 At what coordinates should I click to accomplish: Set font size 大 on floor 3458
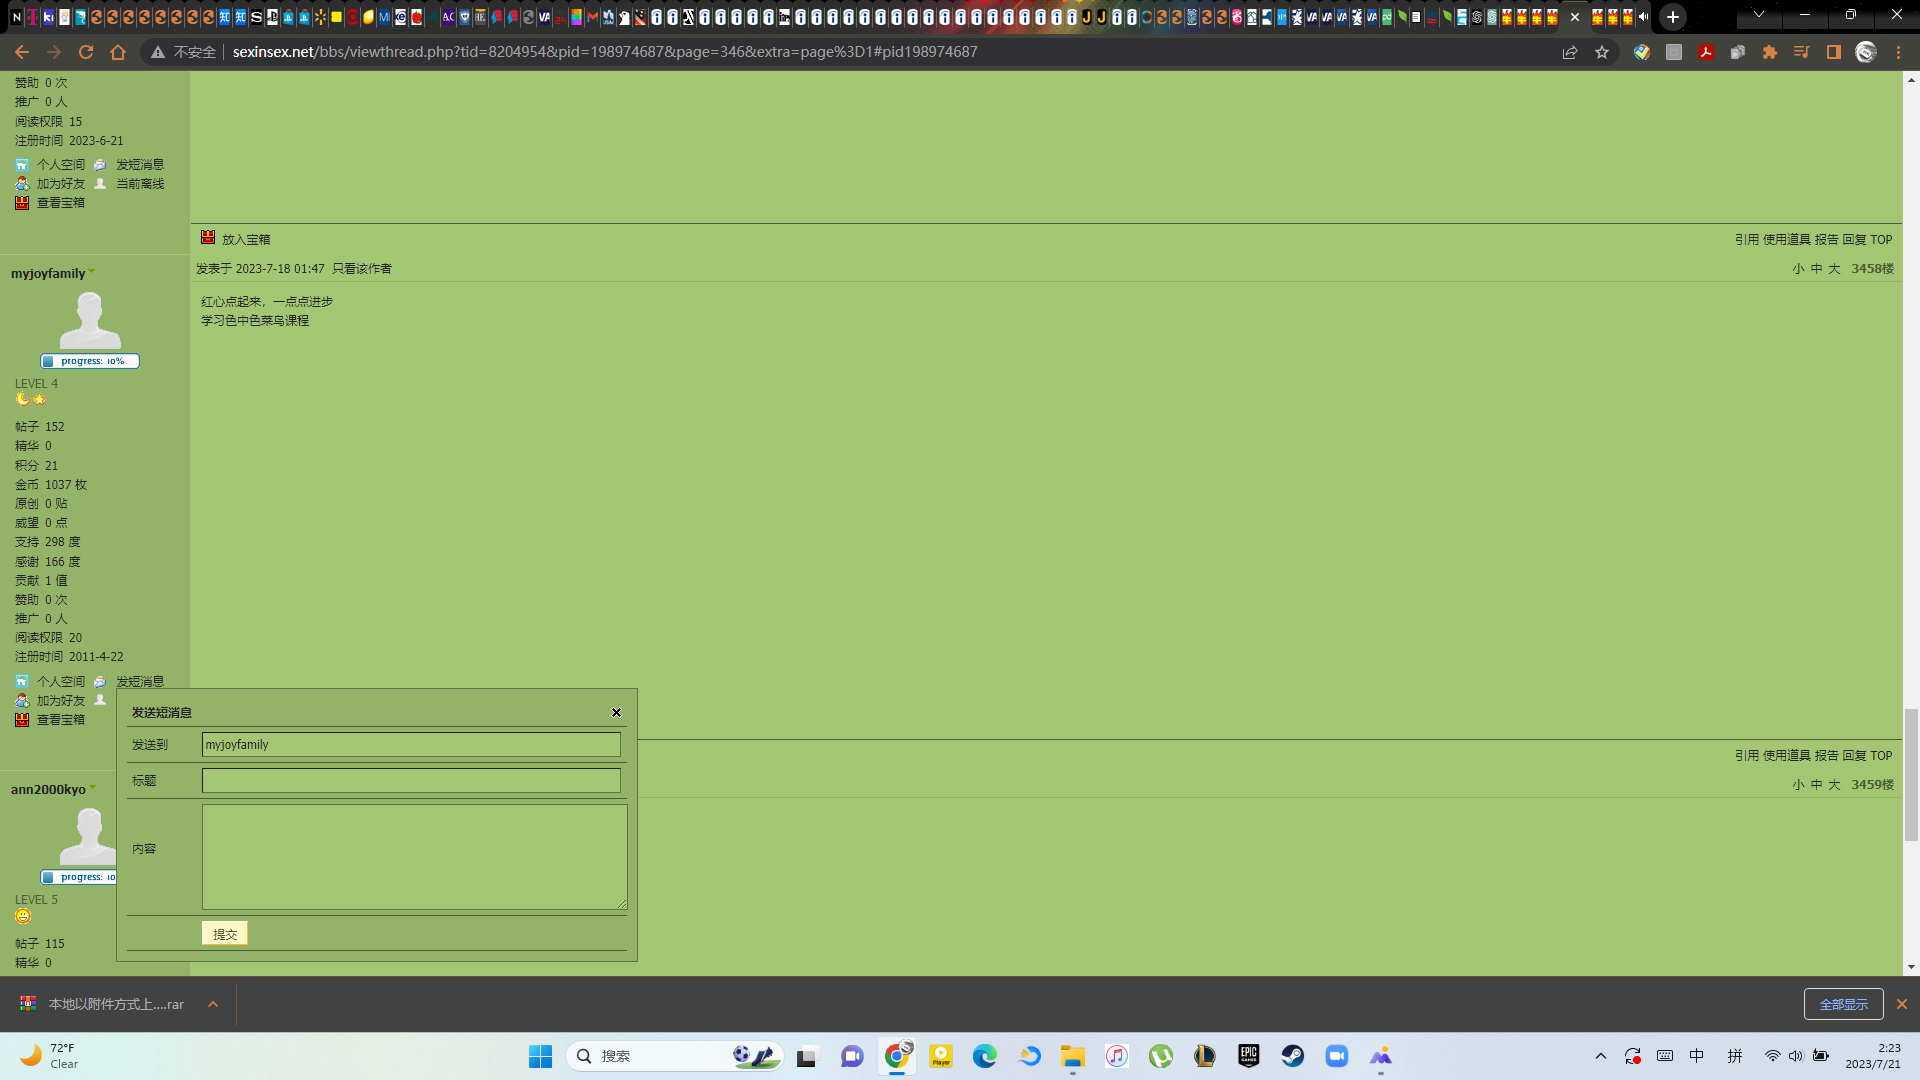[1834, 269]
